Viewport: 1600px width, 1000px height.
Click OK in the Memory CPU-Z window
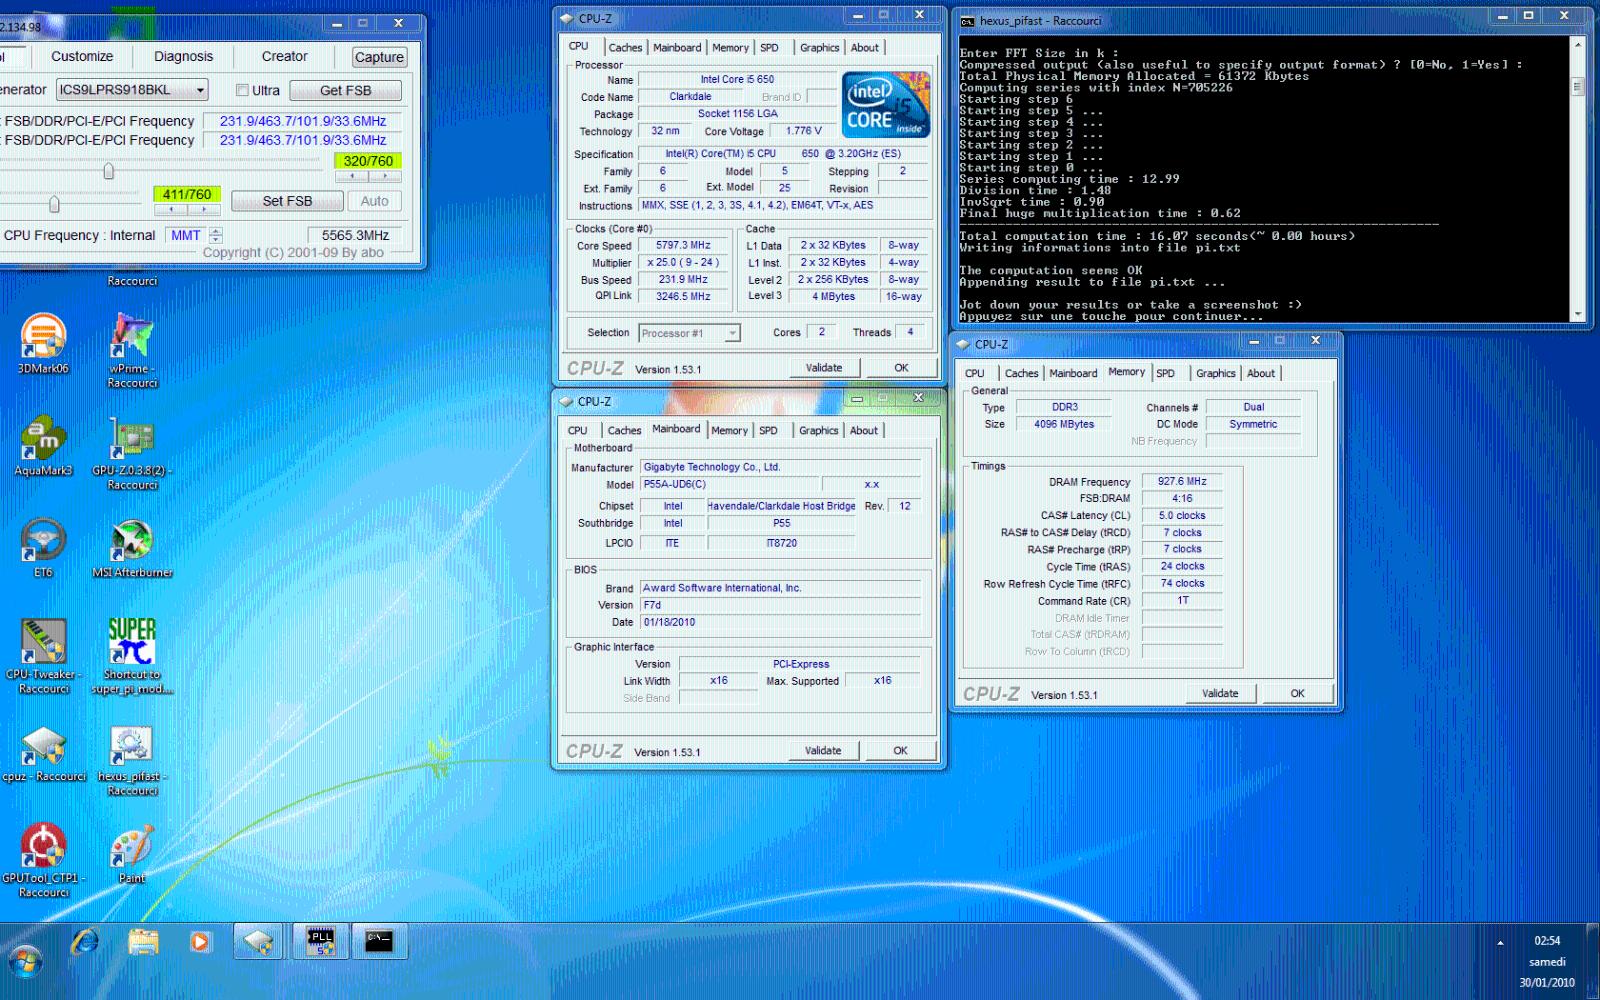coord(1297,694)
